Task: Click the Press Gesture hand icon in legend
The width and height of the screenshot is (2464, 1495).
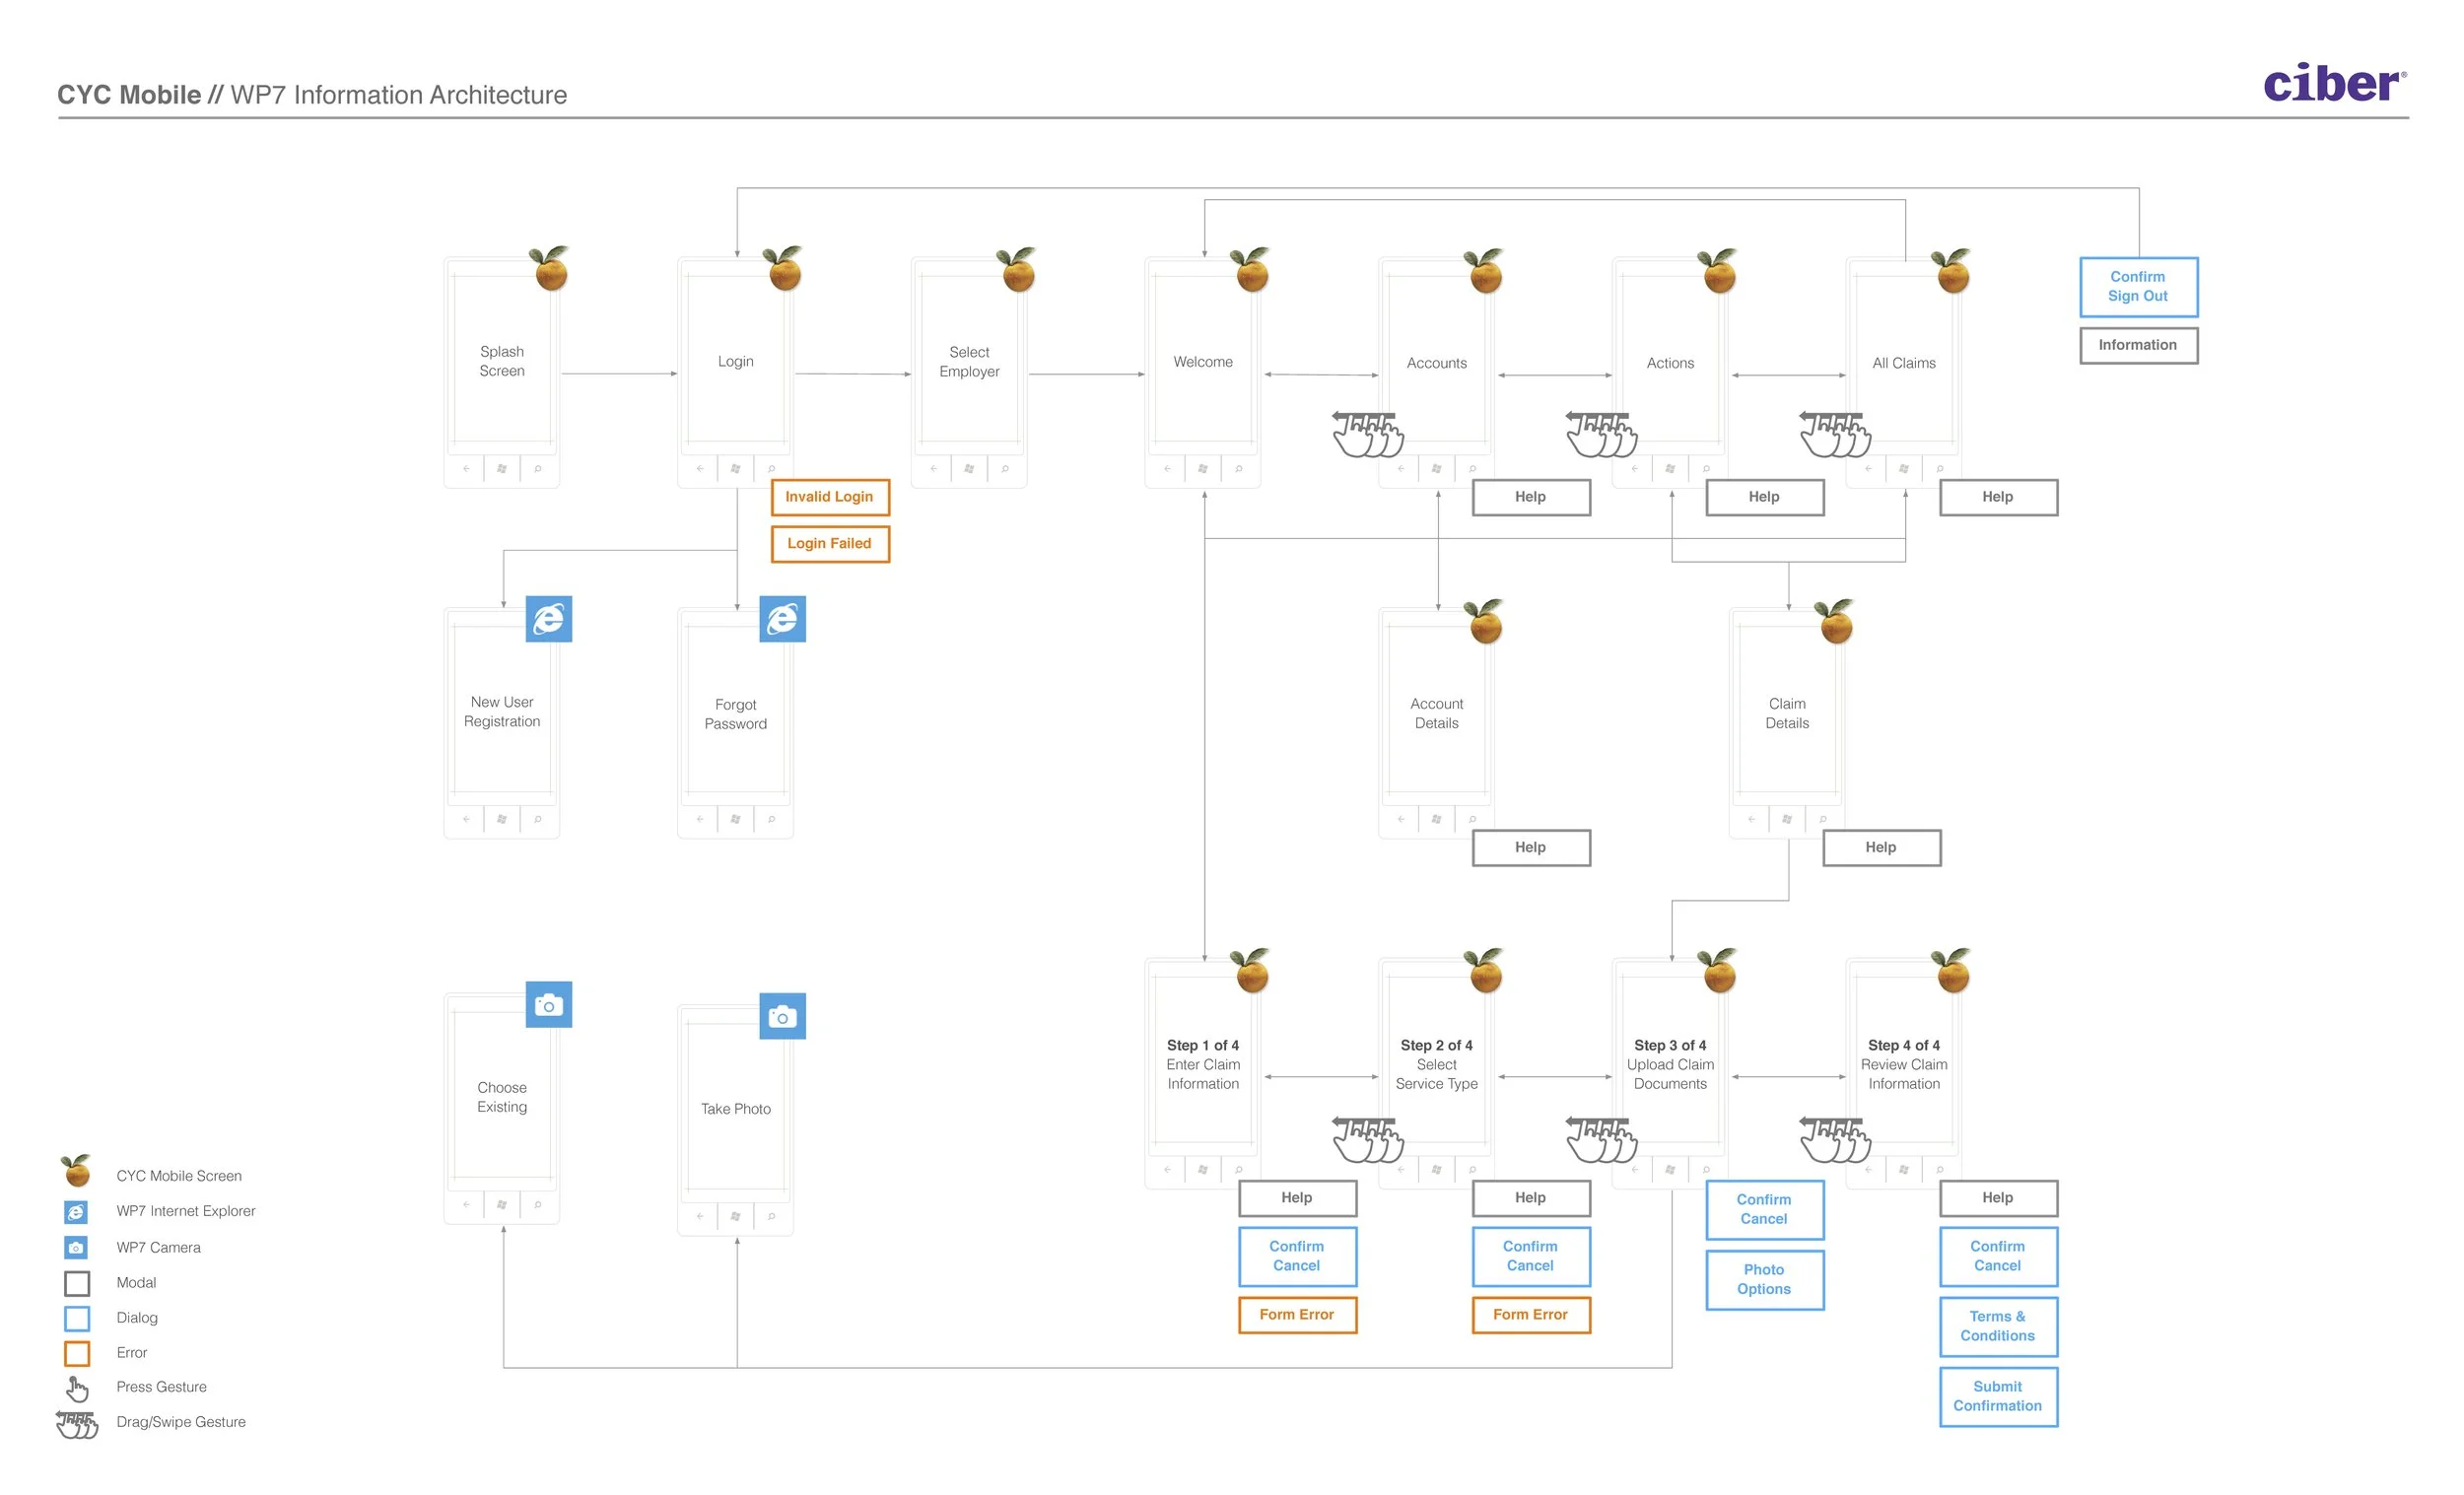Action: [x=77, y=1388]
